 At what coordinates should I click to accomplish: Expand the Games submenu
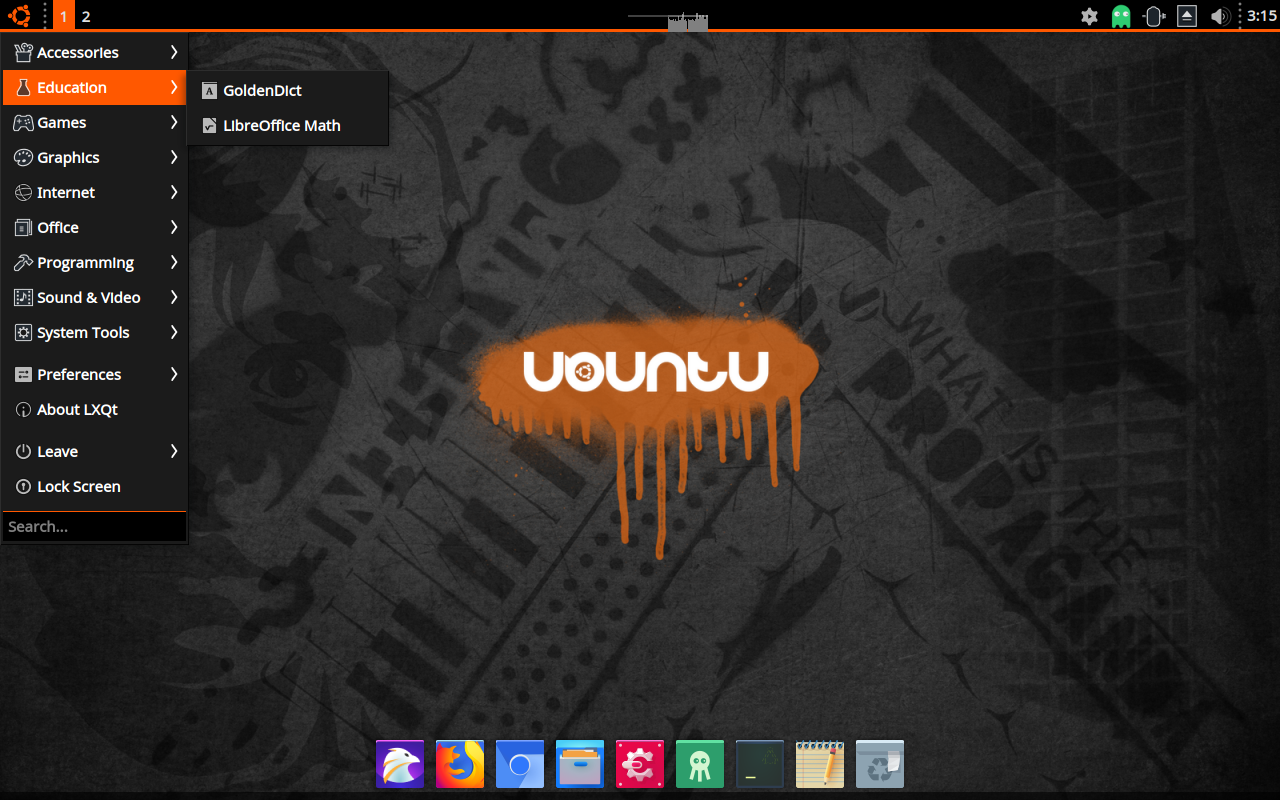(95, 122)
